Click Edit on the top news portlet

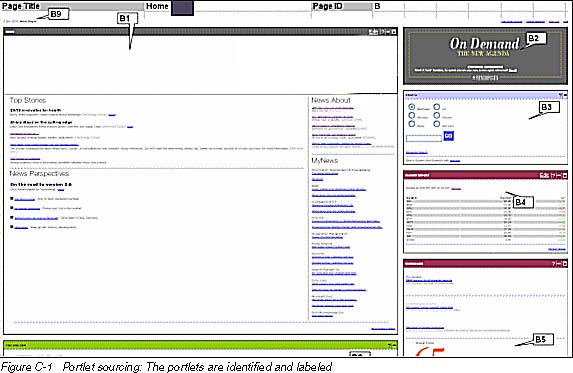pyautogui.click(x=373, y=32)
